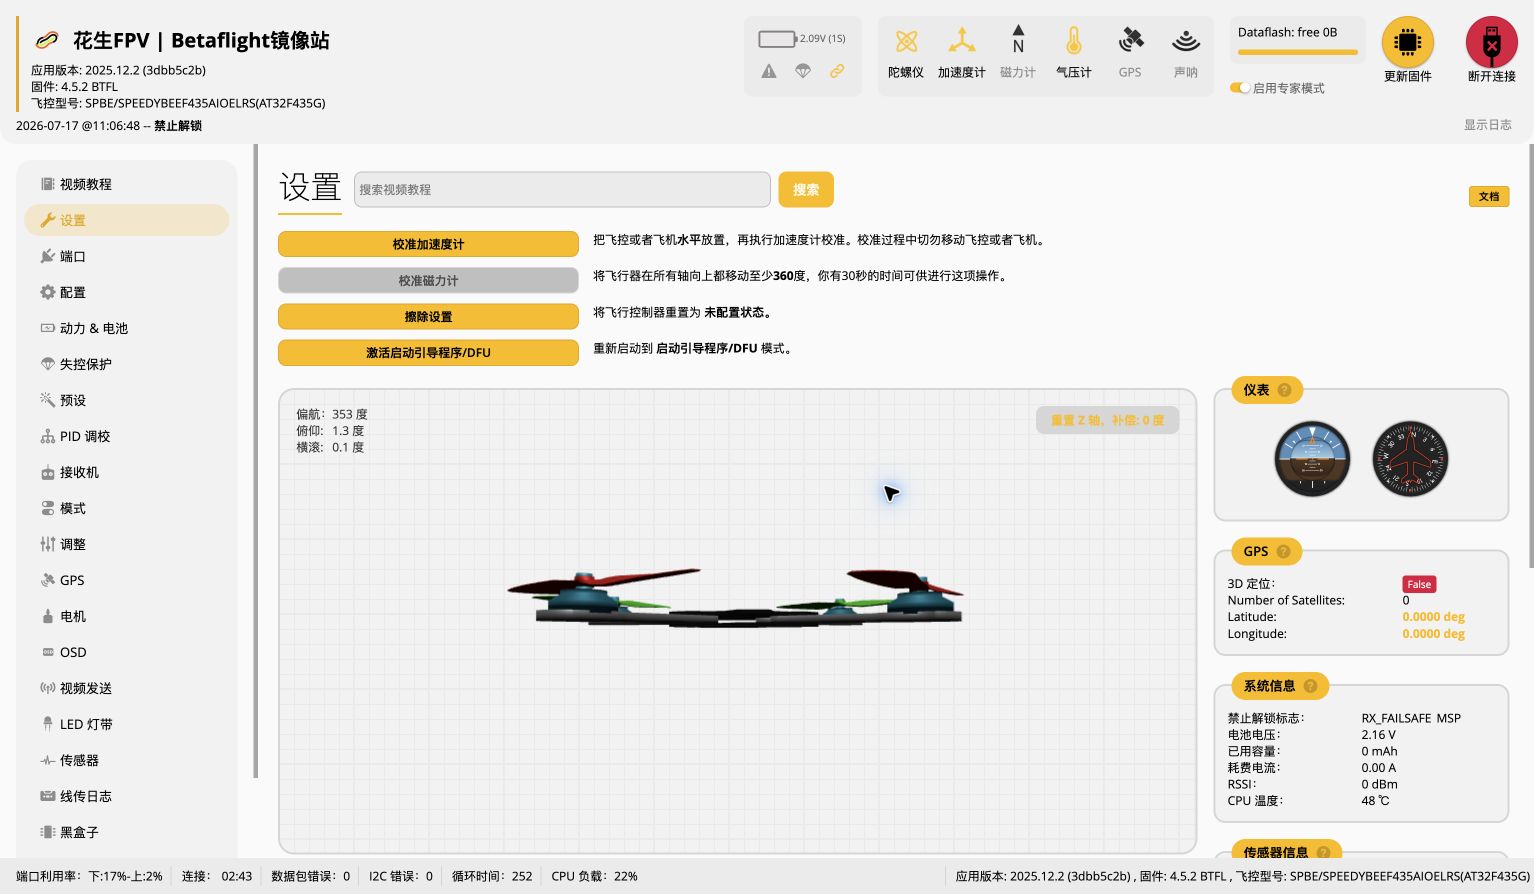This screenshot has width=1534, height=894.
Task: Click the 搜索 search button
Action: (x=806, y=189)
